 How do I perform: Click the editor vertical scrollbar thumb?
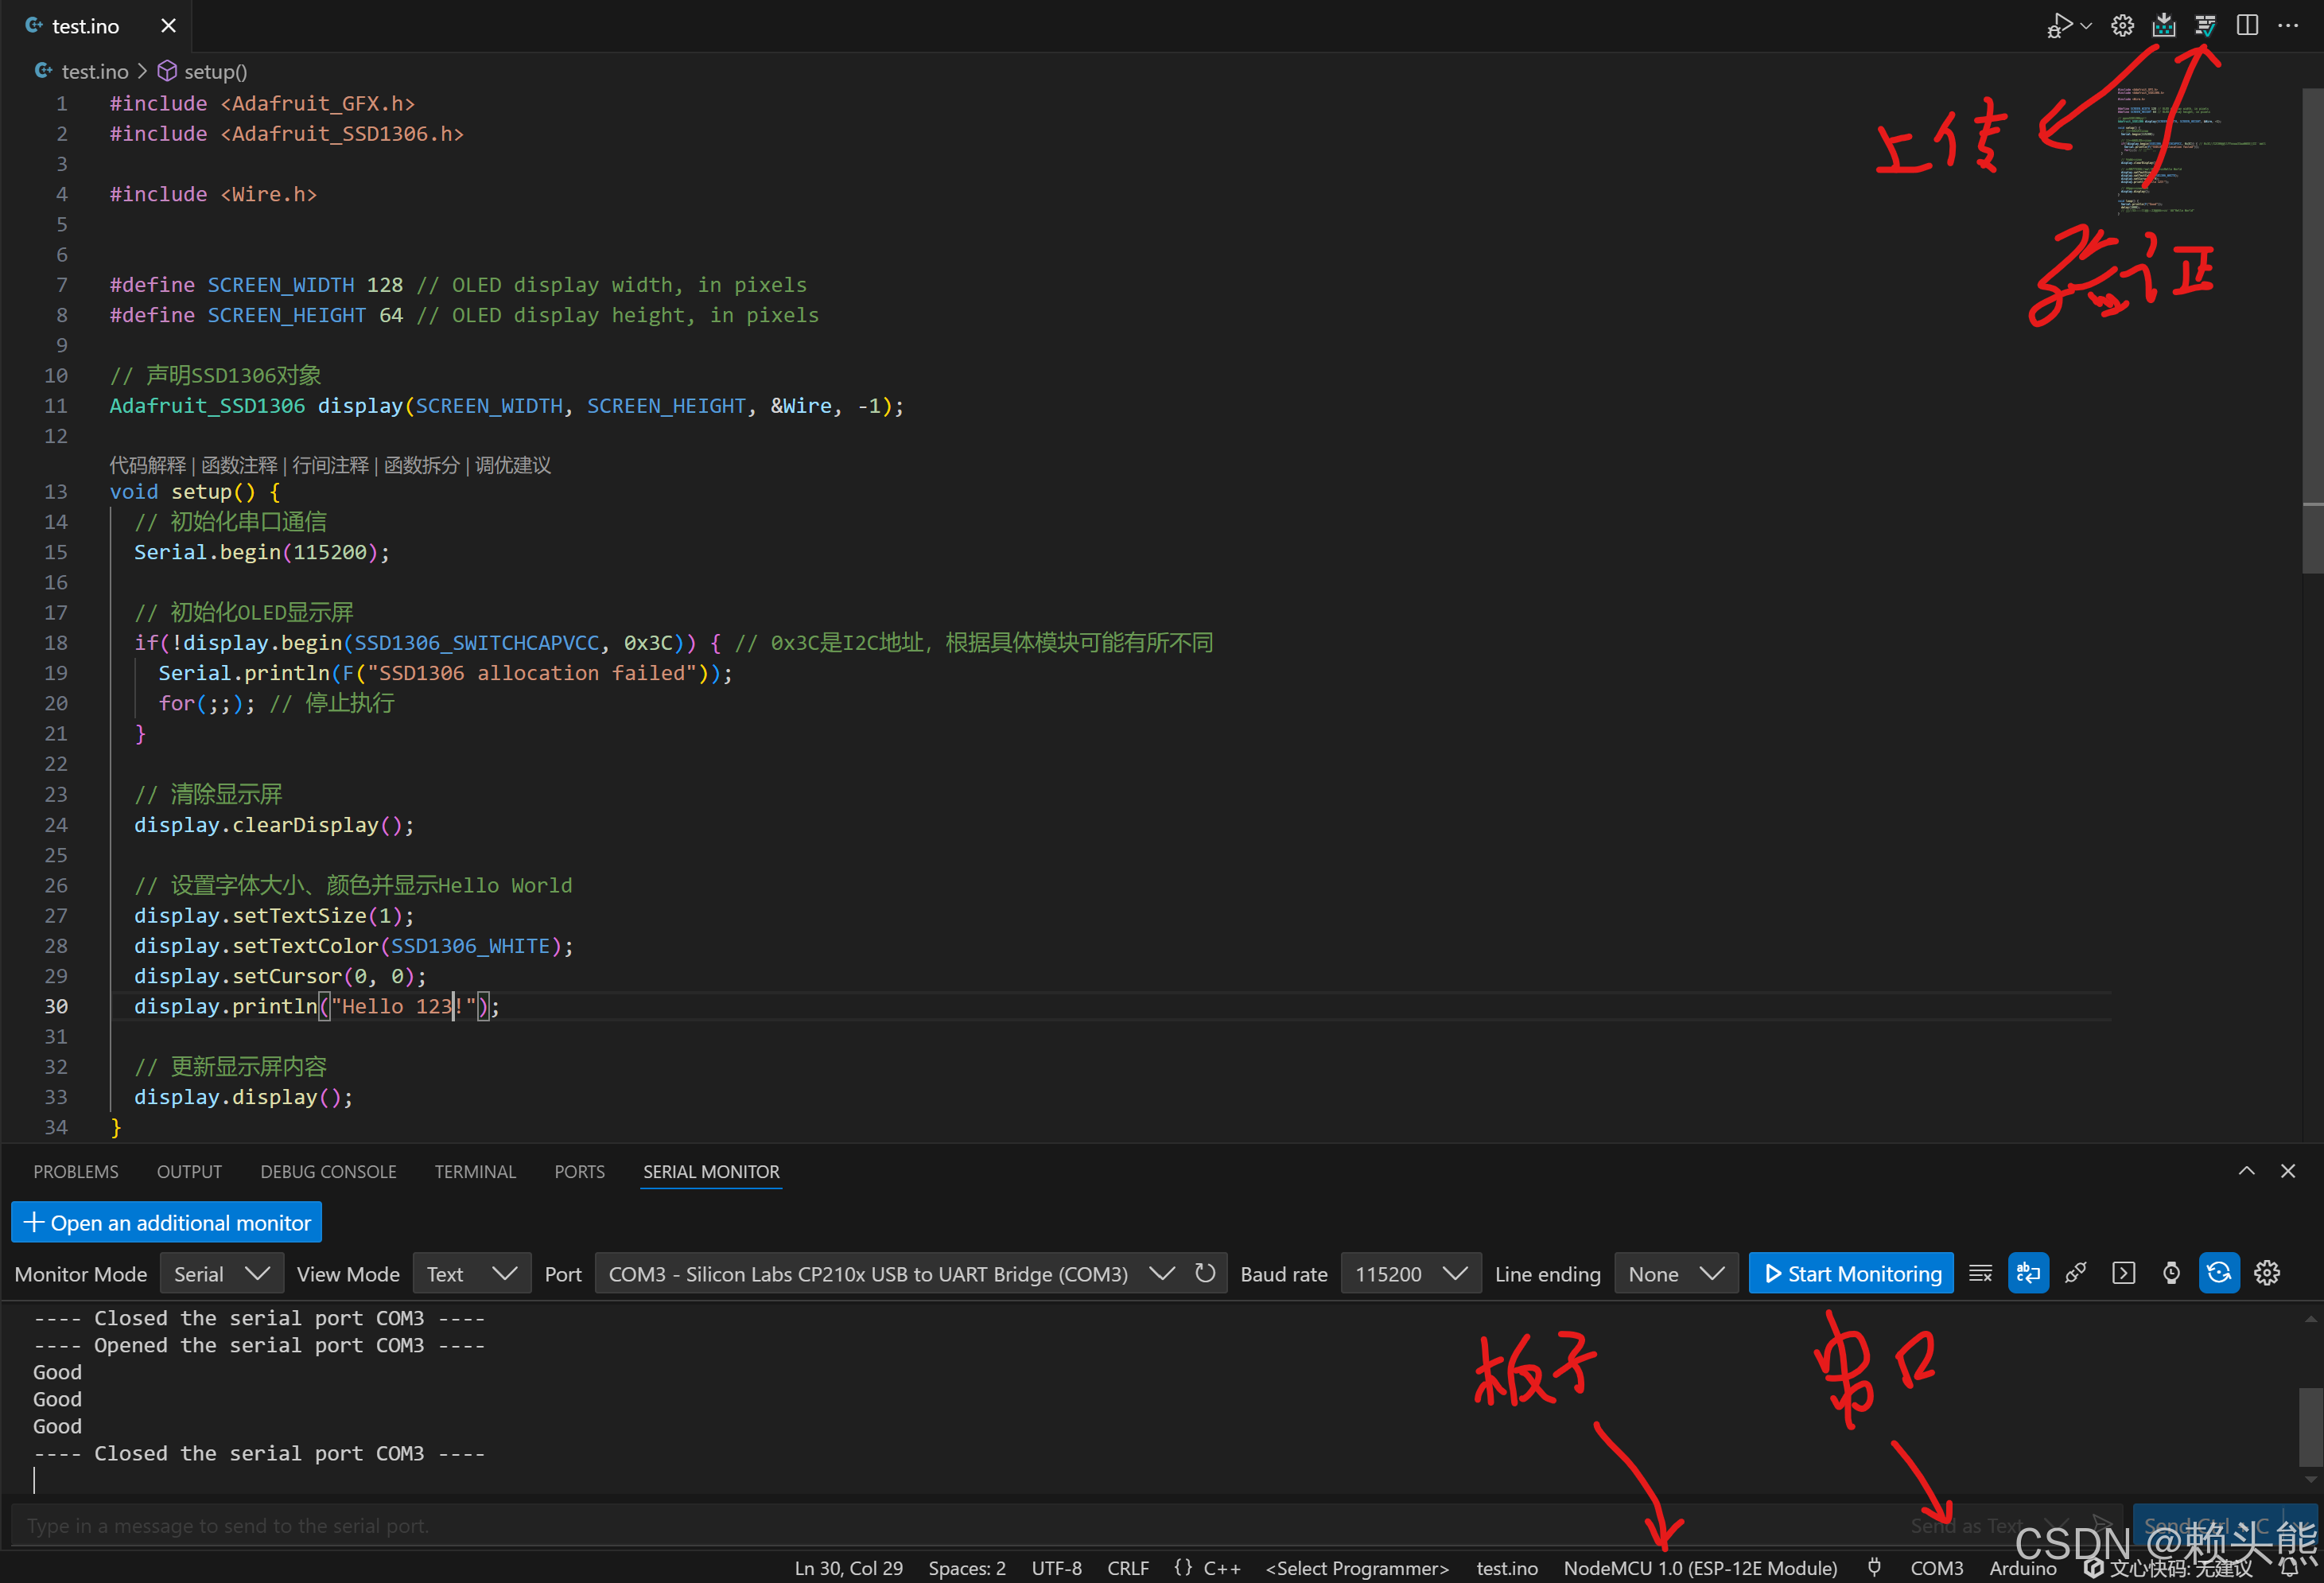click(x=2311, y=330)
